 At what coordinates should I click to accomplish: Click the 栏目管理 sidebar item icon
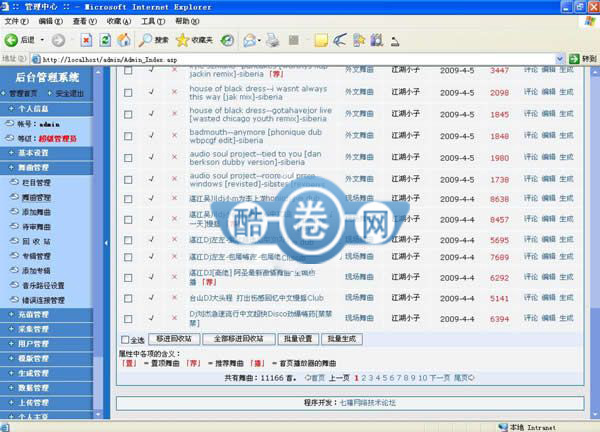pyautogui.click(x=14, y=182)
